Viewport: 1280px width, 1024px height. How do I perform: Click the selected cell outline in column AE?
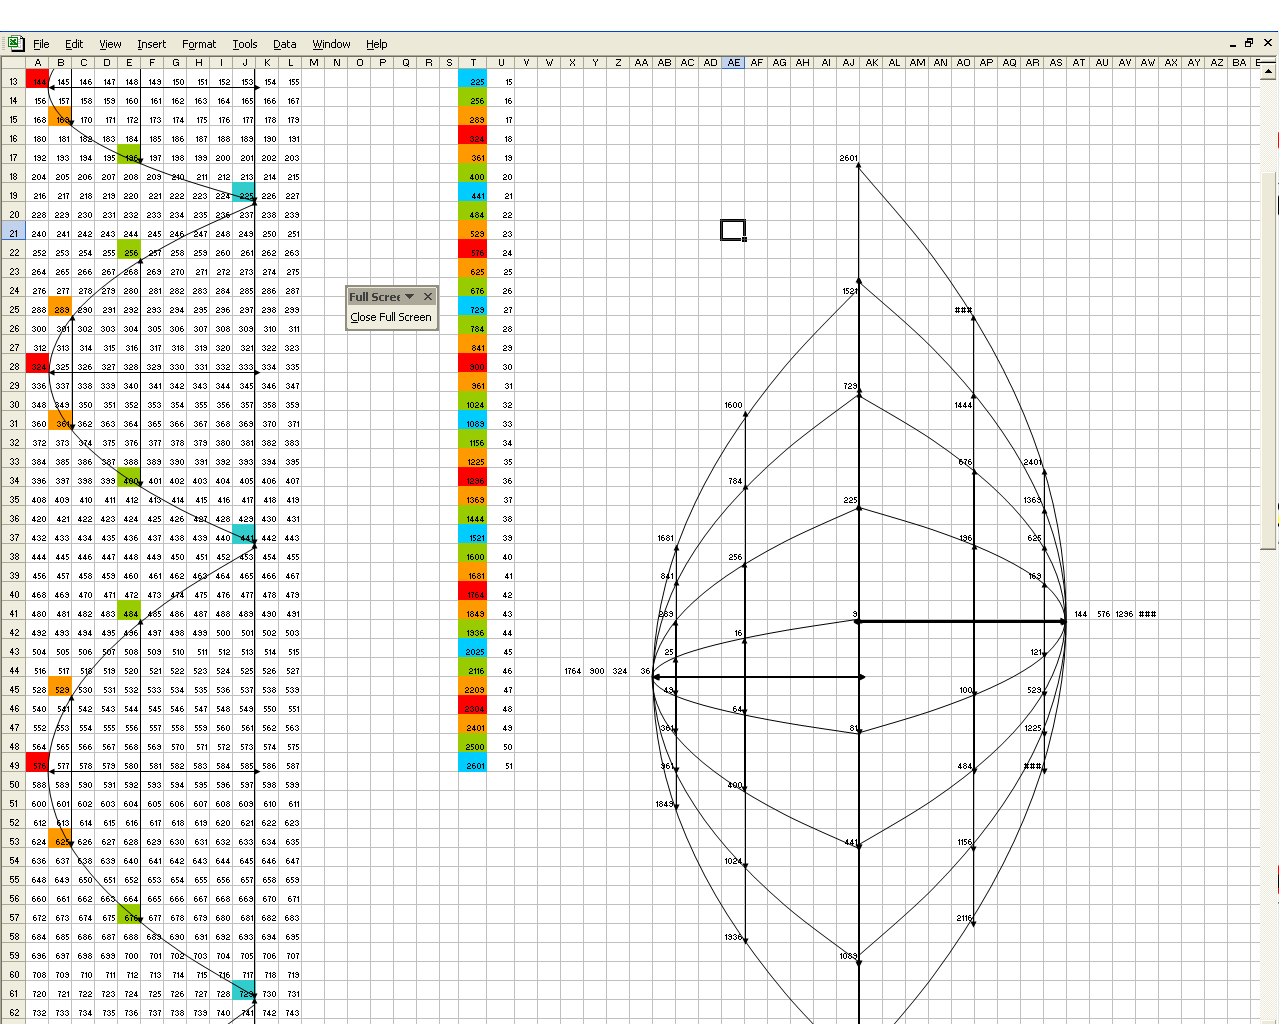pyautogui.click(x=733, y=230)
